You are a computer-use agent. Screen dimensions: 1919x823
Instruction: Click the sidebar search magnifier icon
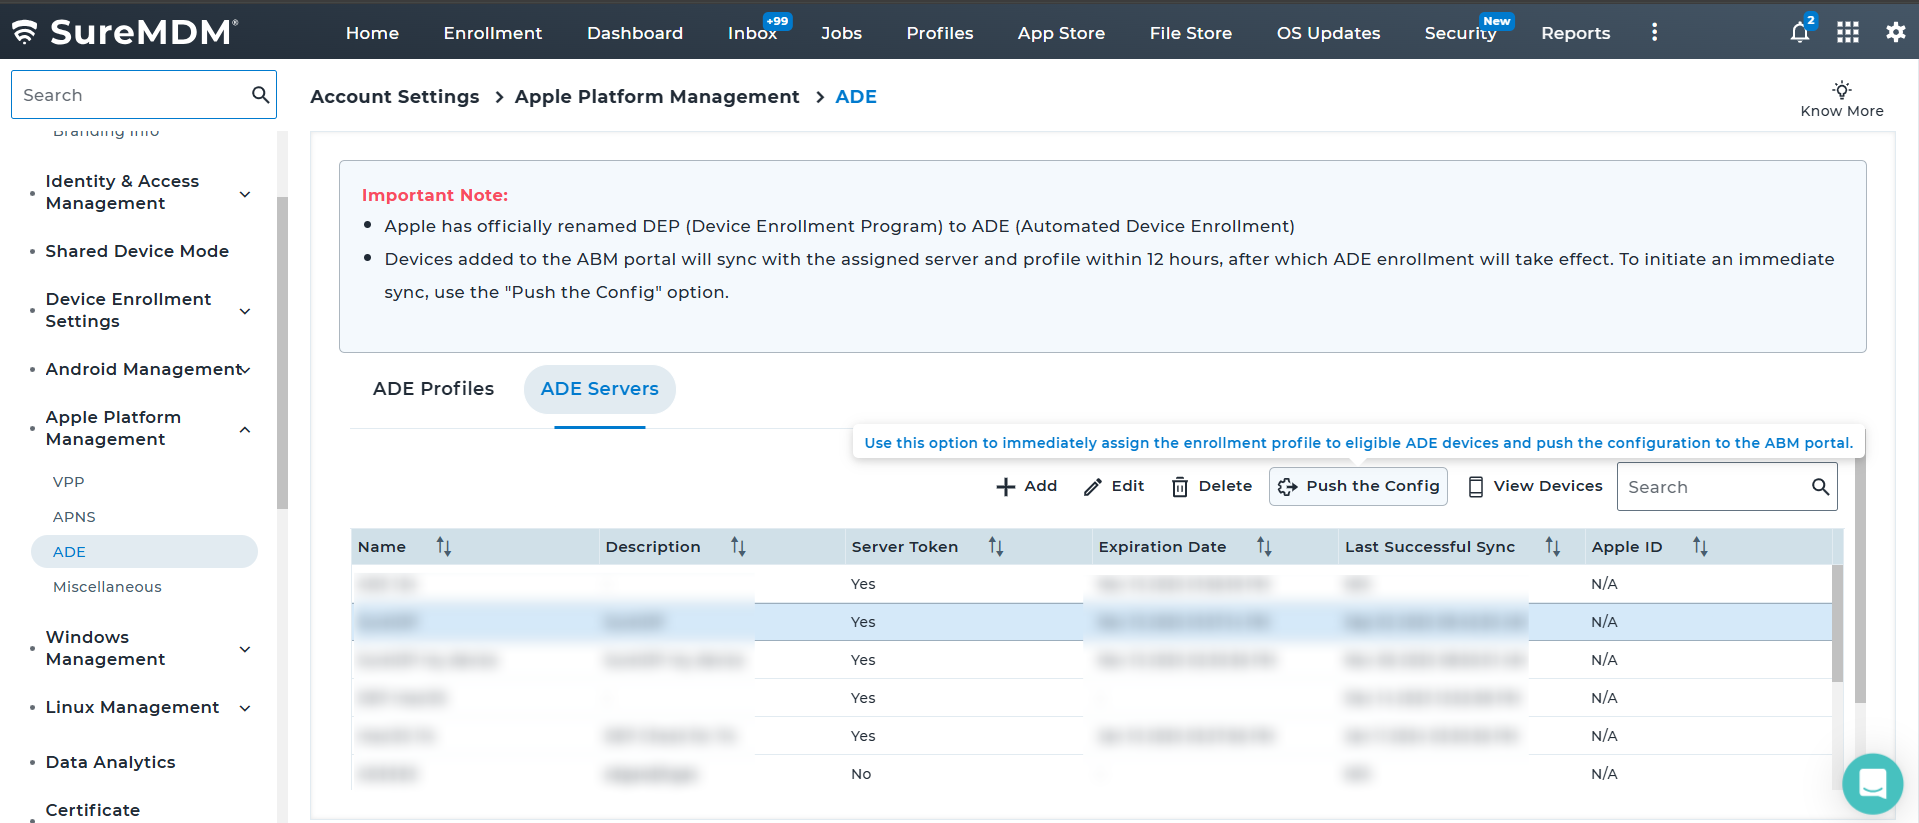point(260,95)
